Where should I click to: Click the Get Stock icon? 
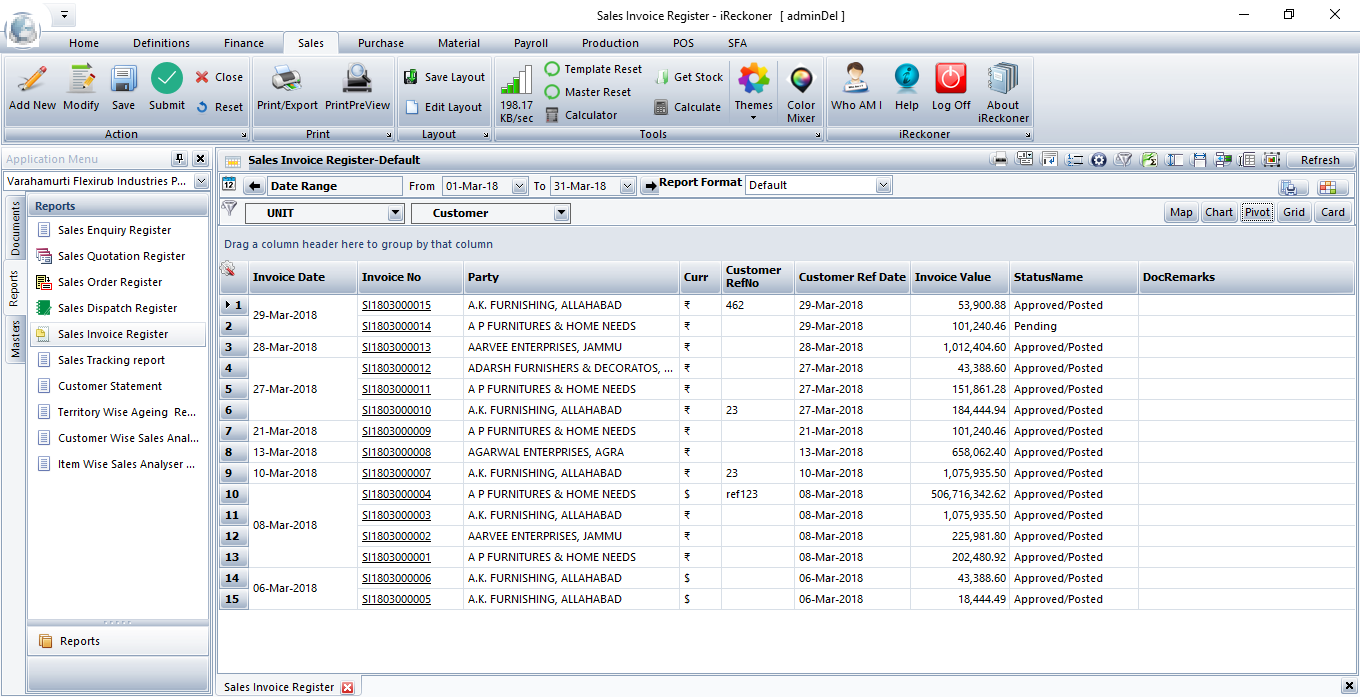point(688,77)
